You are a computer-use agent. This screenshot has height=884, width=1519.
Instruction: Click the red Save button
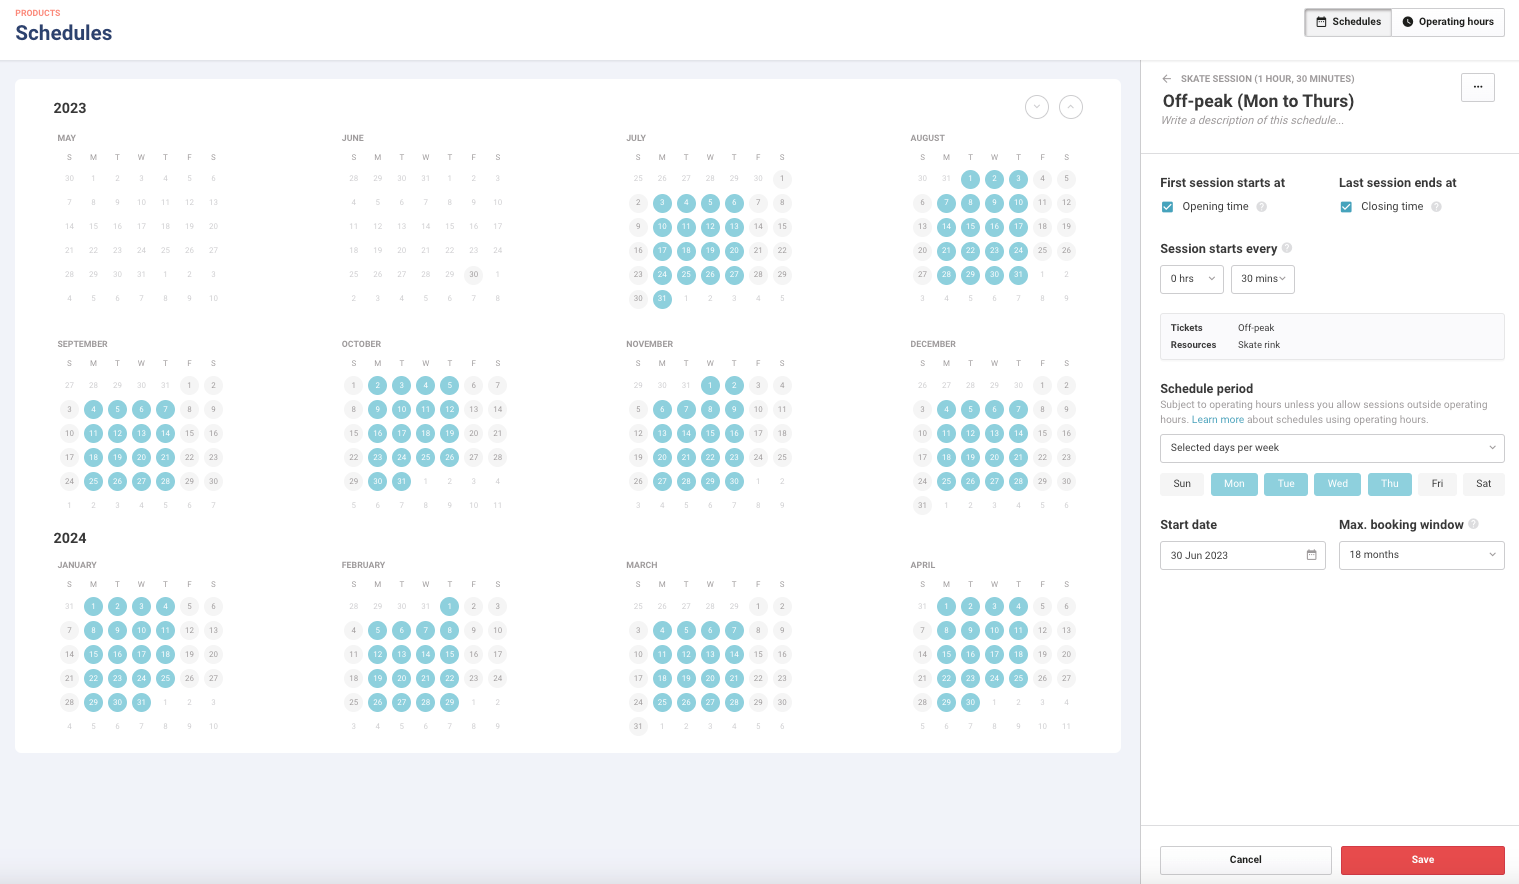tap(1423, 860)
